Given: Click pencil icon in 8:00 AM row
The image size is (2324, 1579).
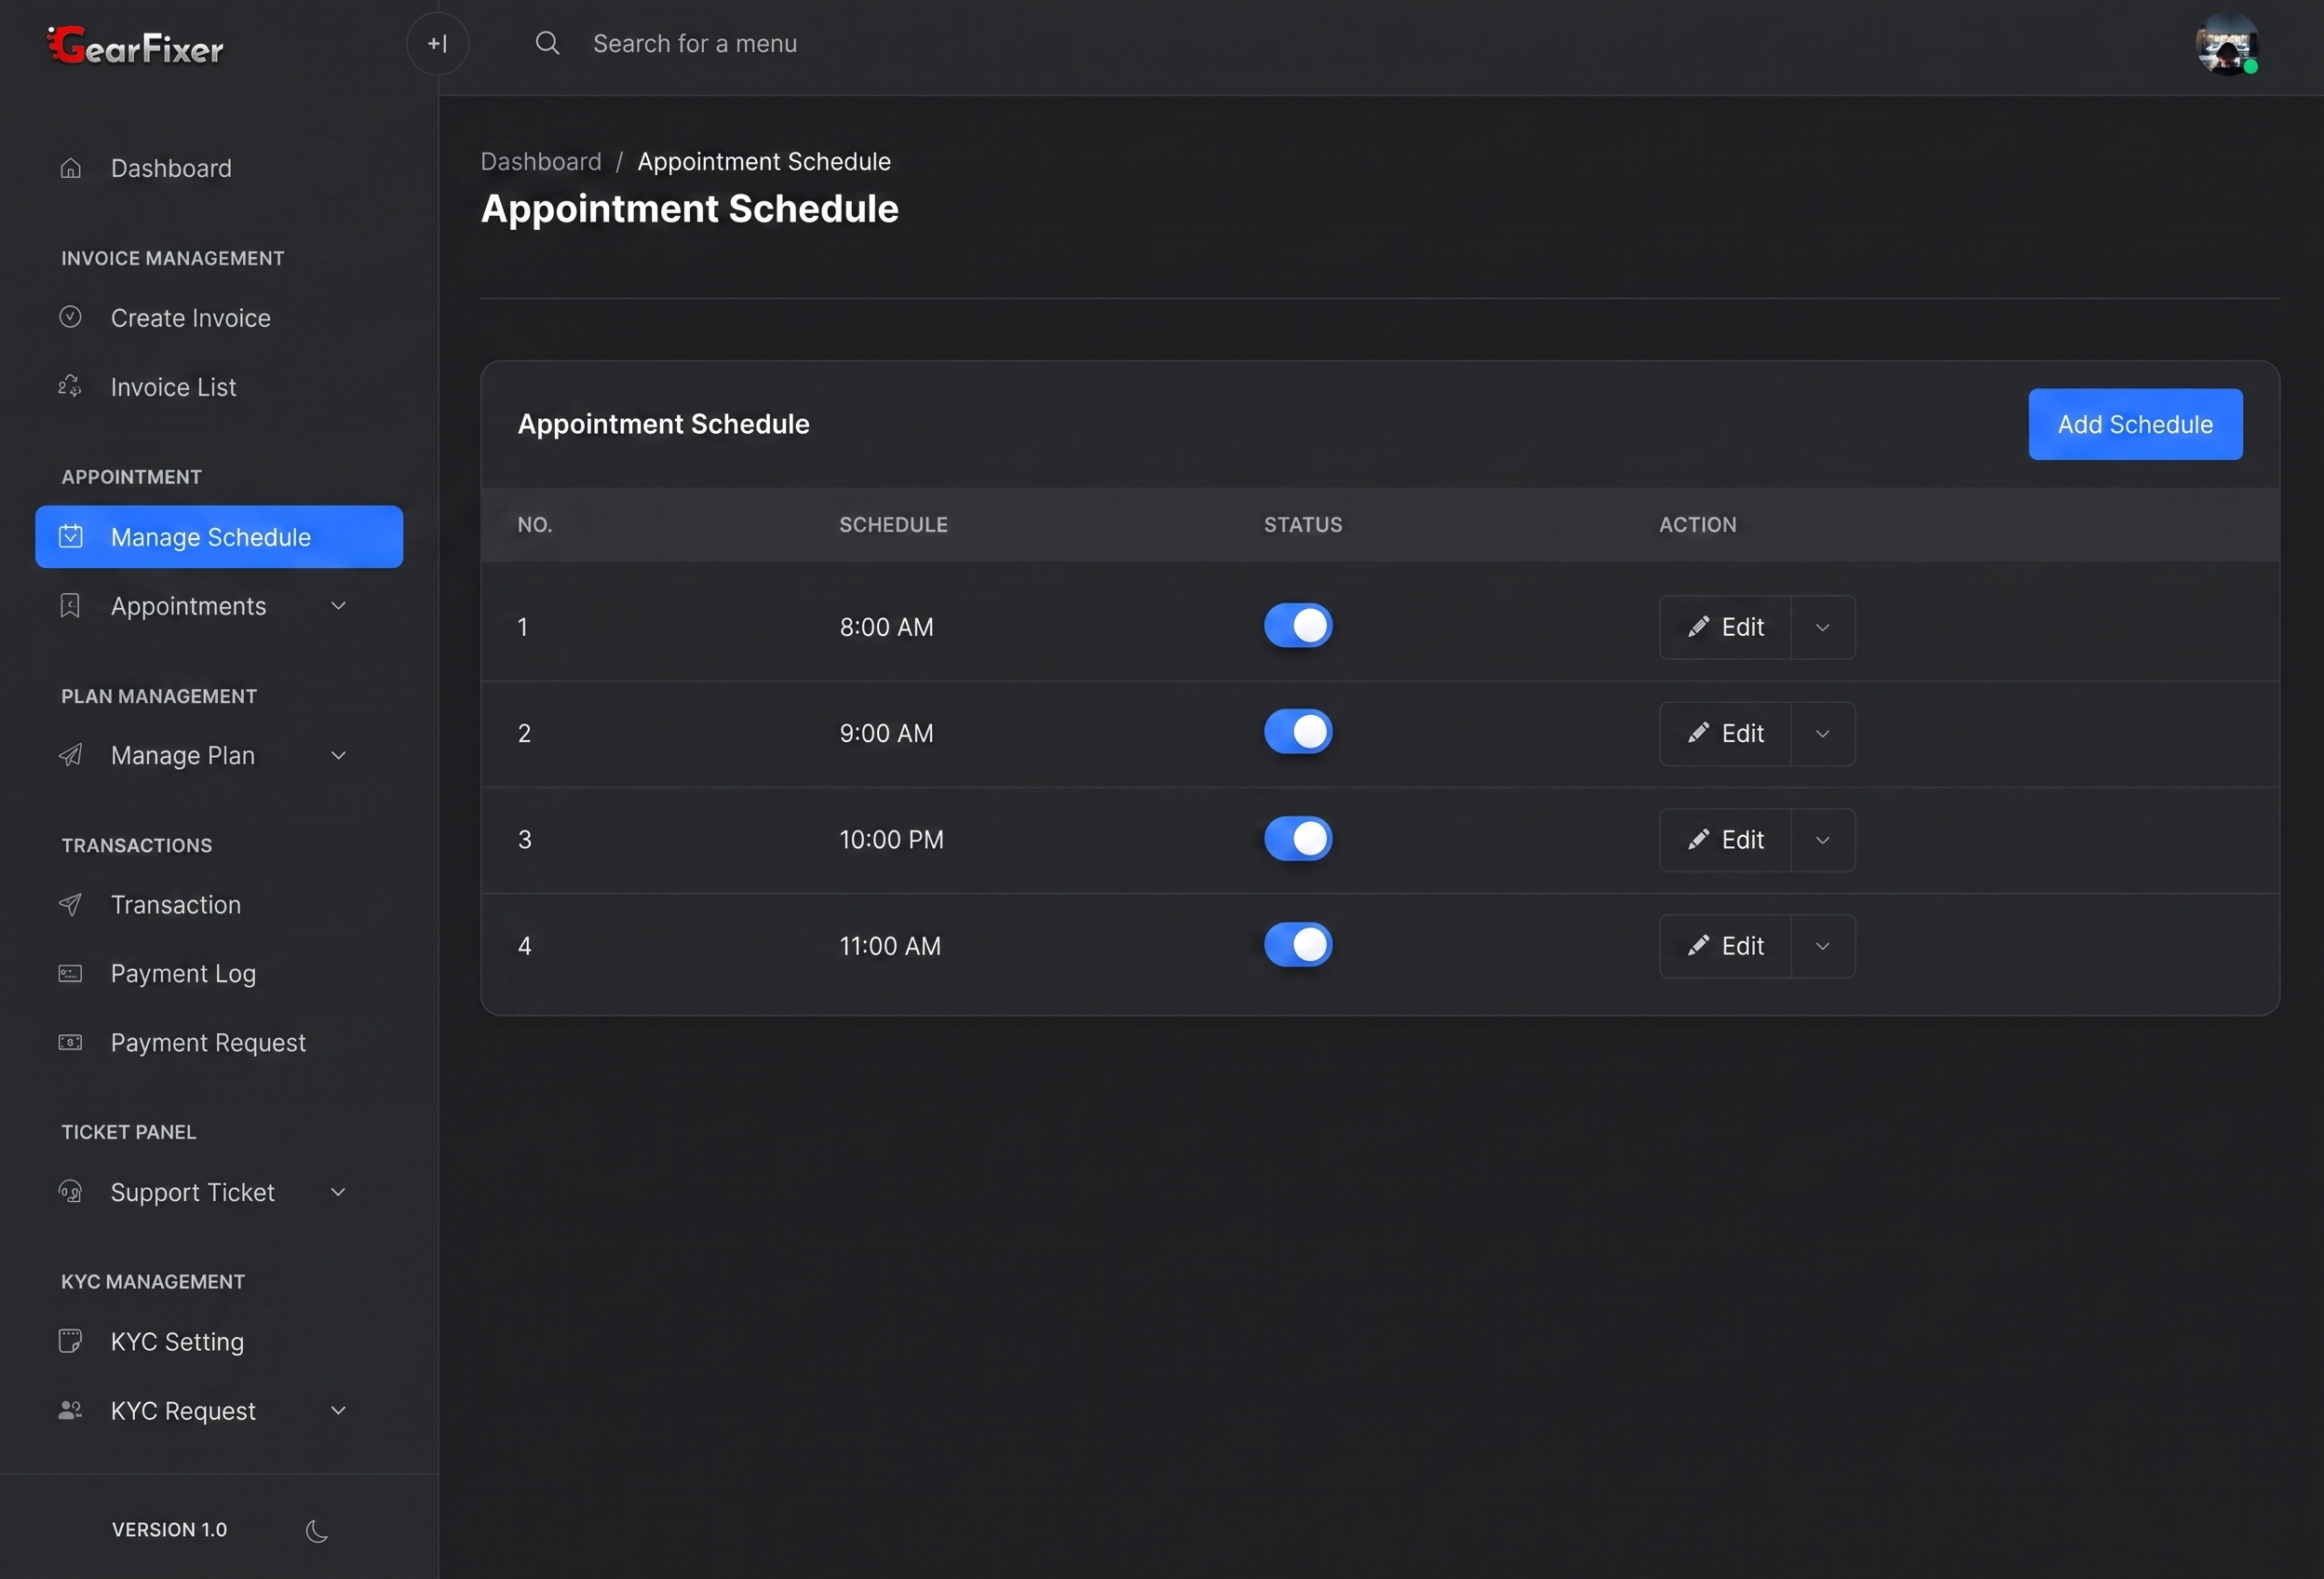Looking at the screenshot, I should [1698, 627].
